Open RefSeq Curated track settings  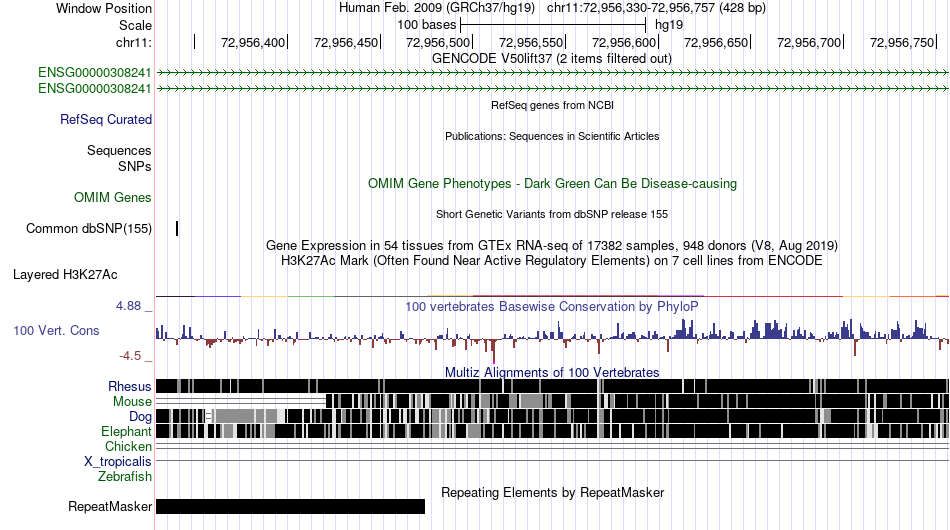tap(106, 119)
